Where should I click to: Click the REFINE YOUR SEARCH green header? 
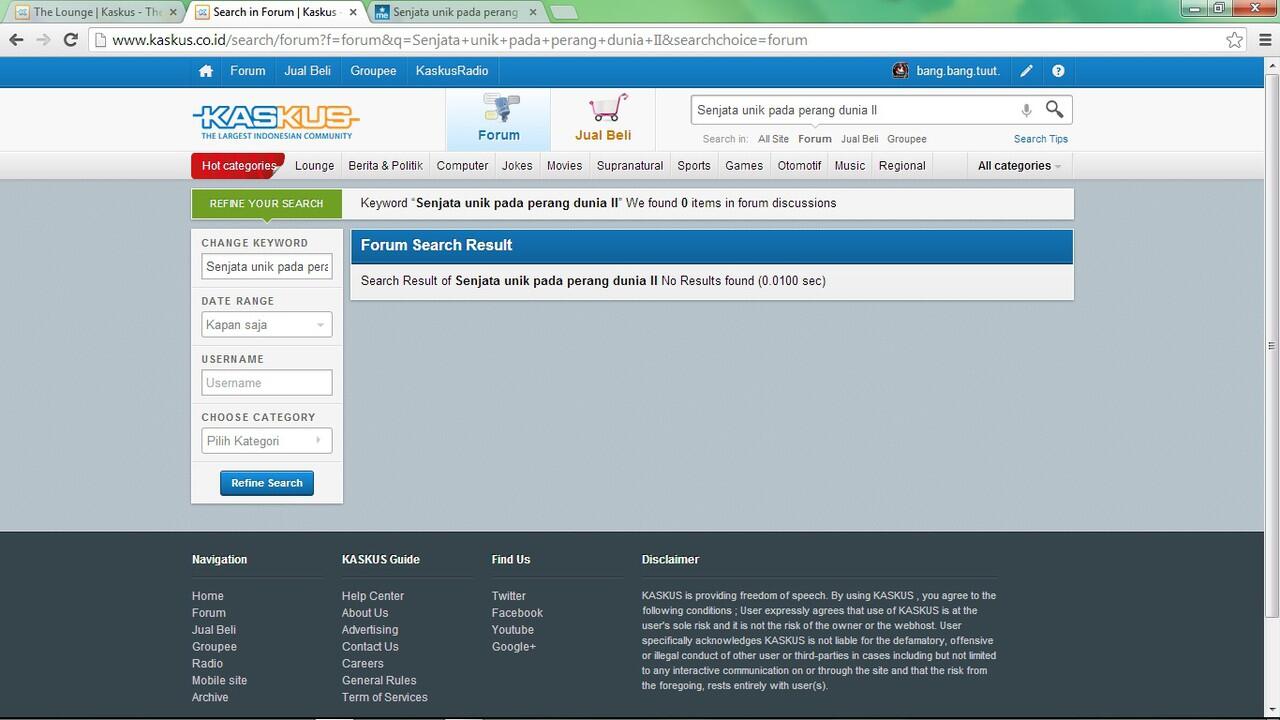[x=266, y=204]
